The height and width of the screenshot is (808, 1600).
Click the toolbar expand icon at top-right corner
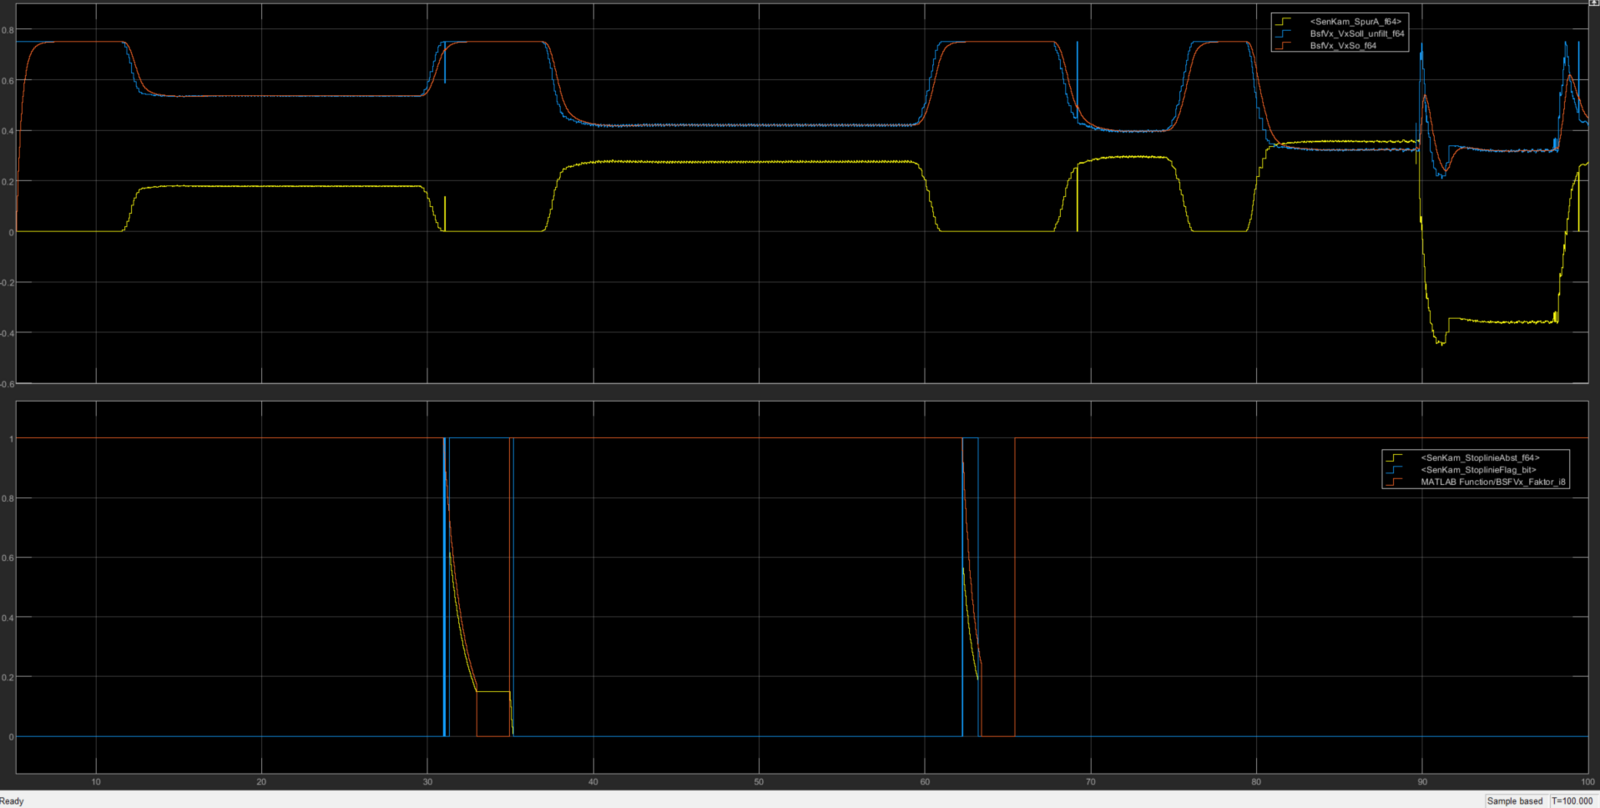coord(1594,3)
